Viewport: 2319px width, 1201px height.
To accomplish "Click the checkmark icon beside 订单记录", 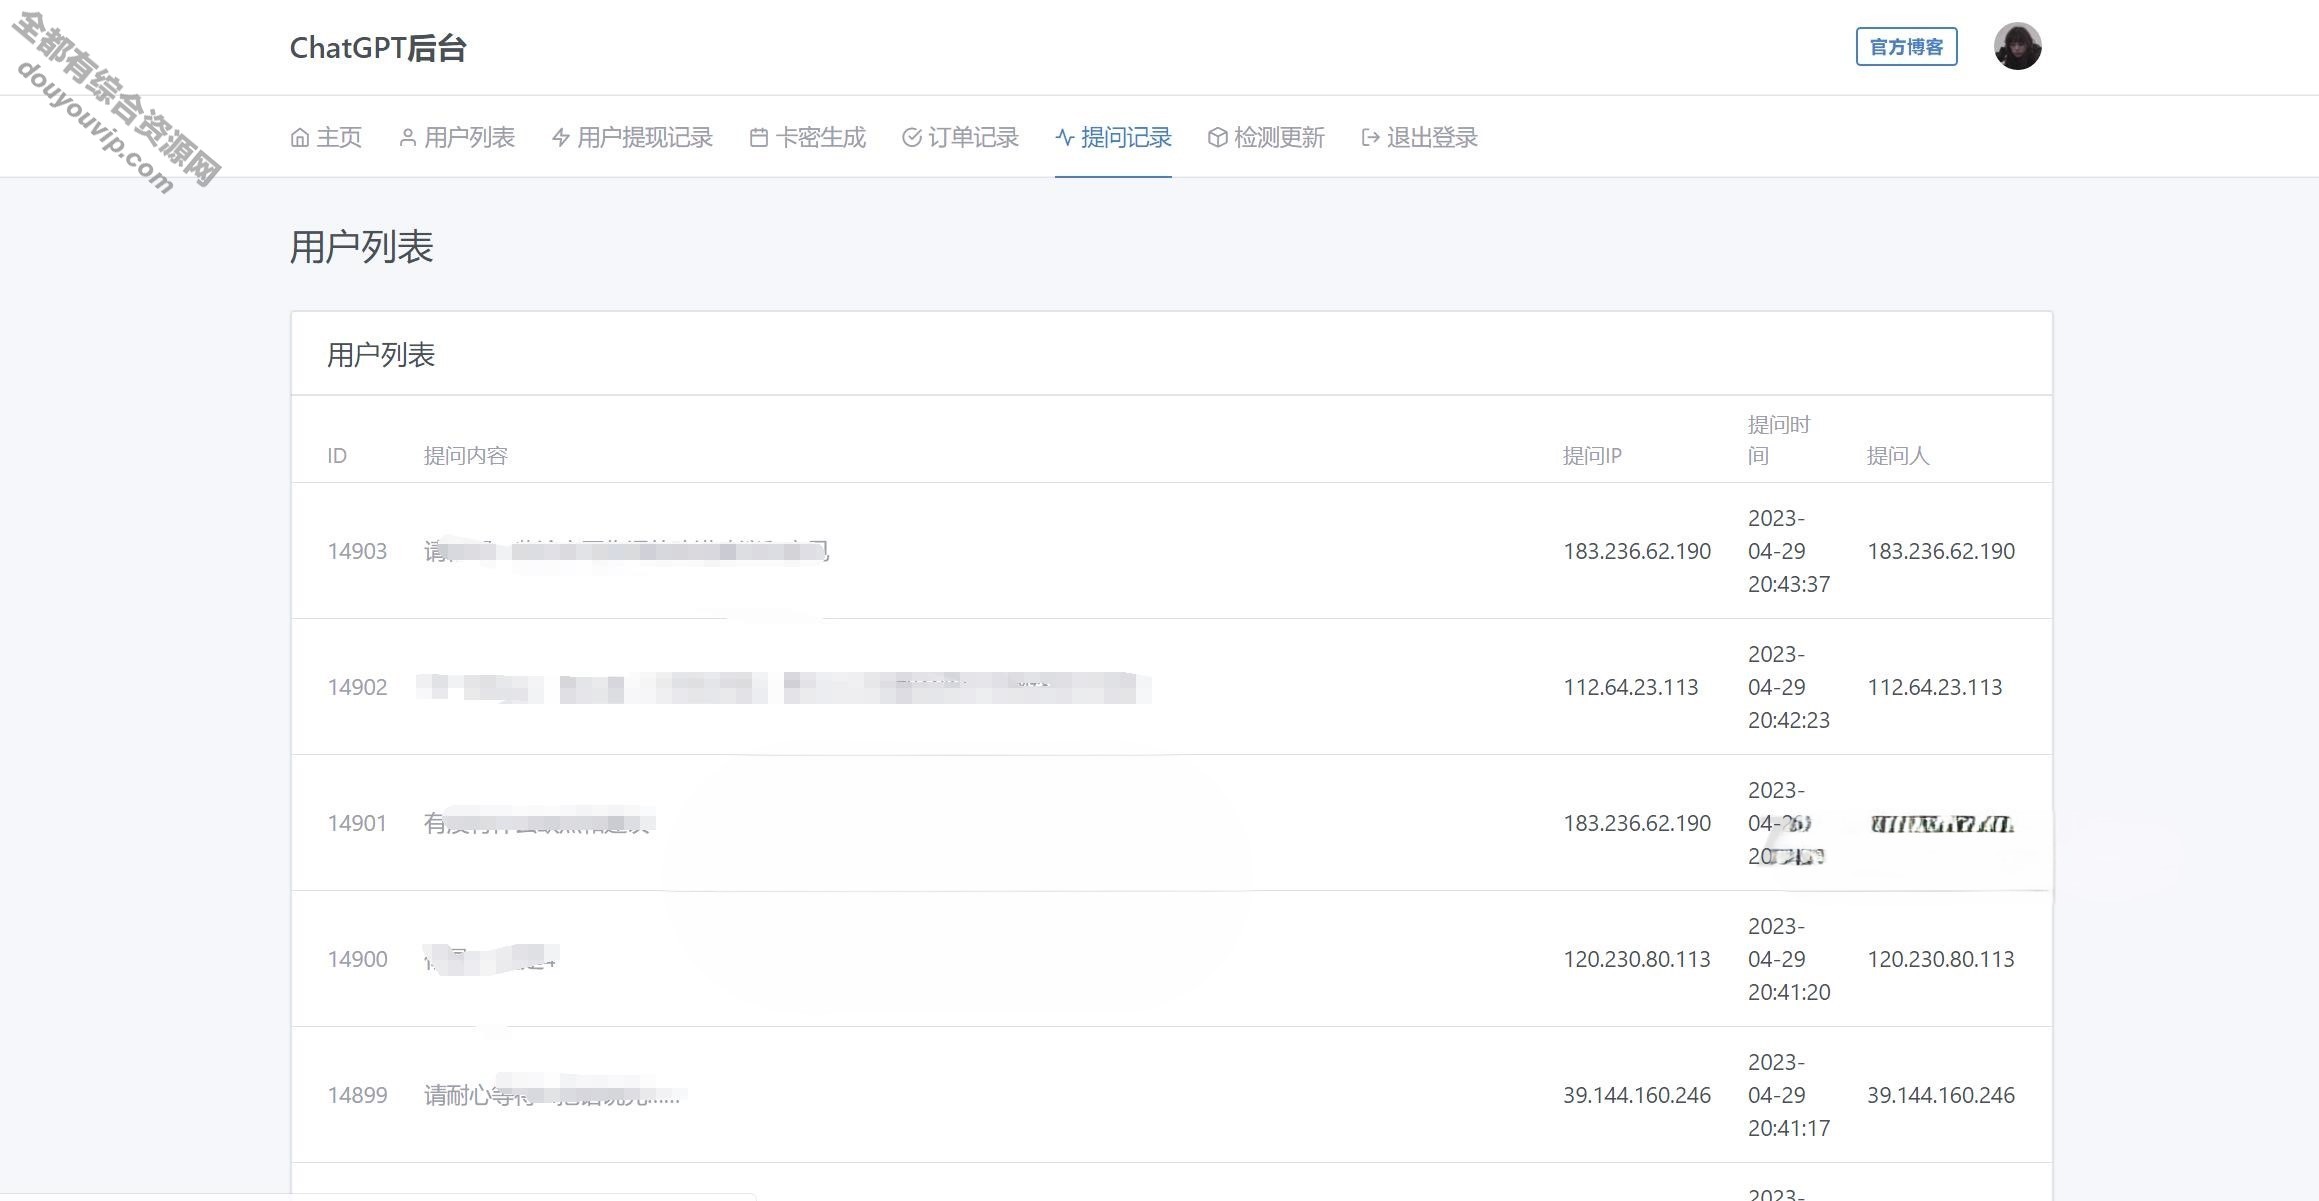I will [x=911, y=138].
